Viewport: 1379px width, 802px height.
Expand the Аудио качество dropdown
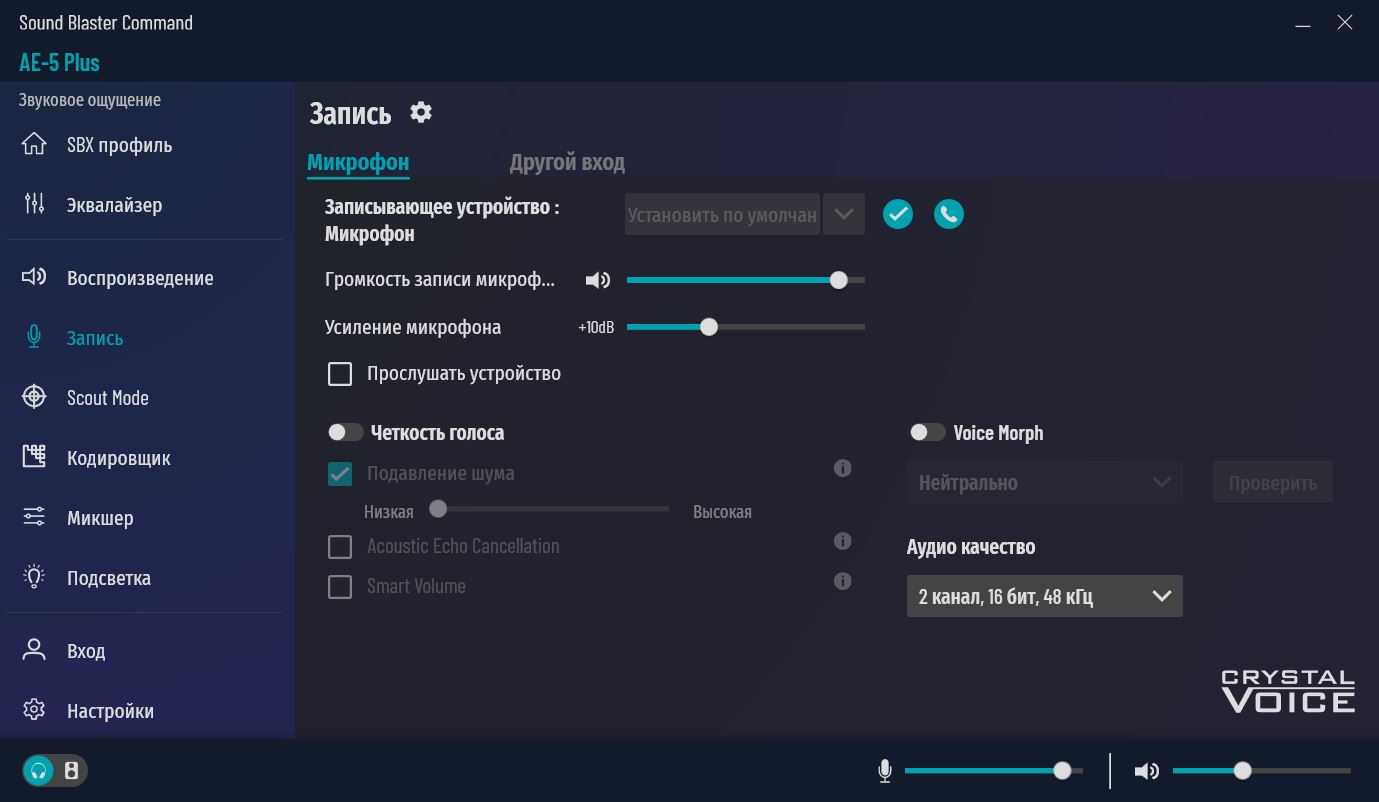1044,596
